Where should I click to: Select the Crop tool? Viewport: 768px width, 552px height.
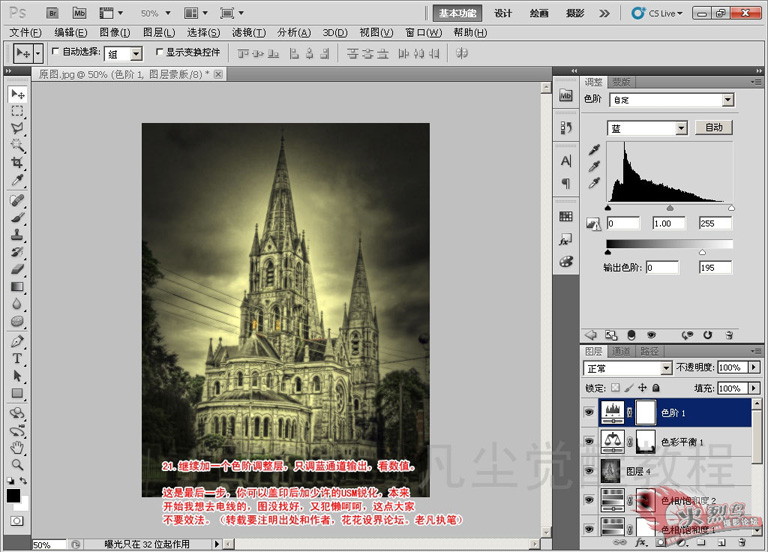[17, 162]
